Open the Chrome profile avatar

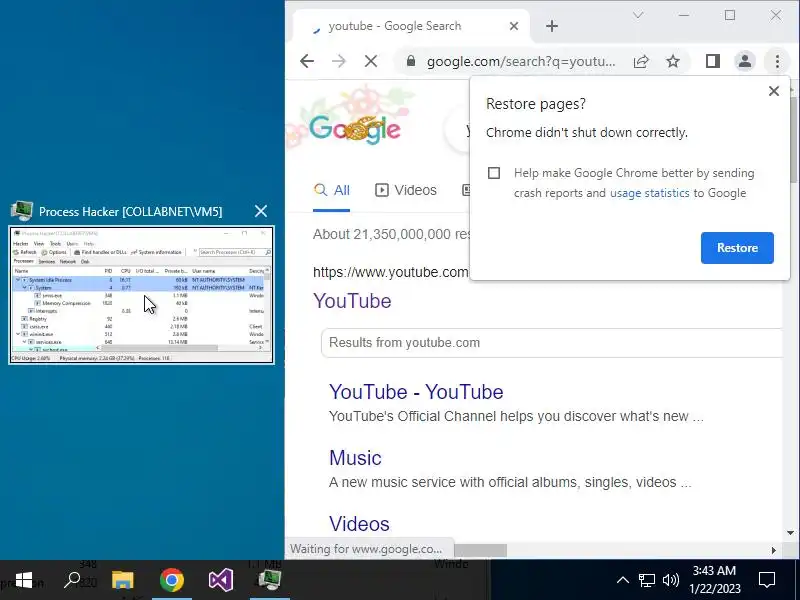745,62
